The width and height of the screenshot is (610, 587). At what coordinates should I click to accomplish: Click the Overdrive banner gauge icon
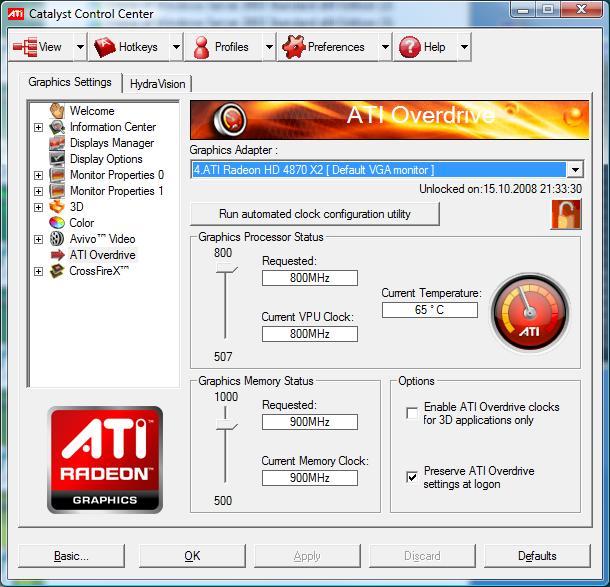pyautogui.click(x=230, y=119)
